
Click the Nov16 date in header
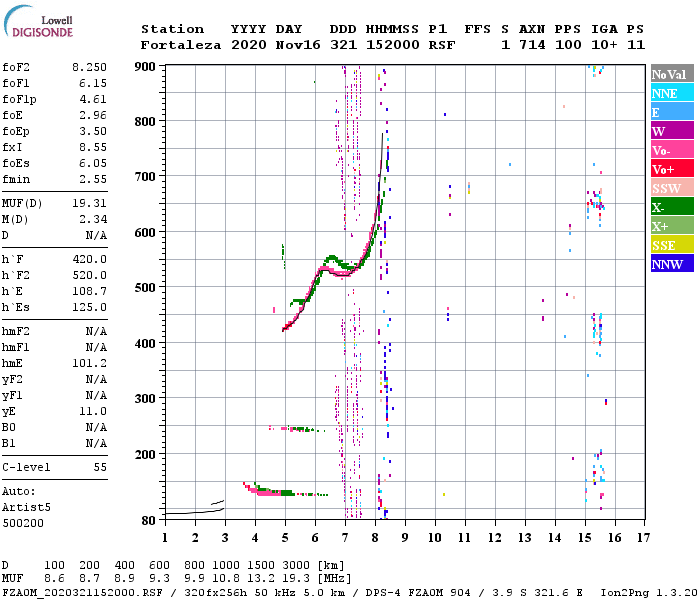pos(298,45)
